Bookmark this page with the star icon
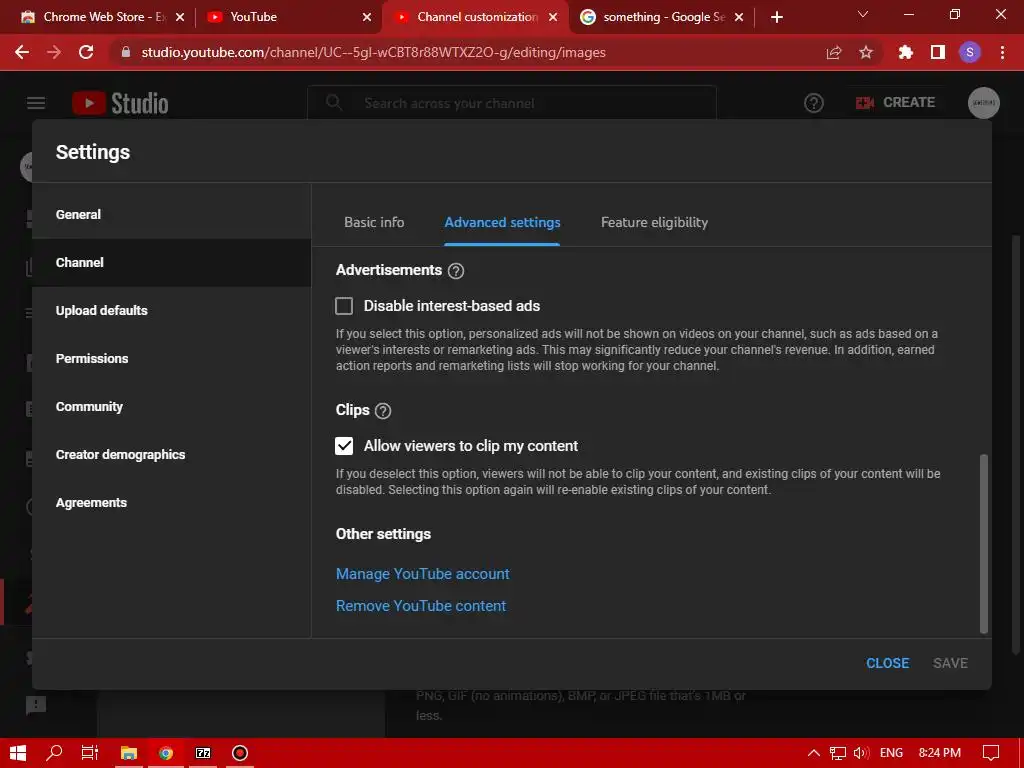1024x768 pixels. [866, 52]
